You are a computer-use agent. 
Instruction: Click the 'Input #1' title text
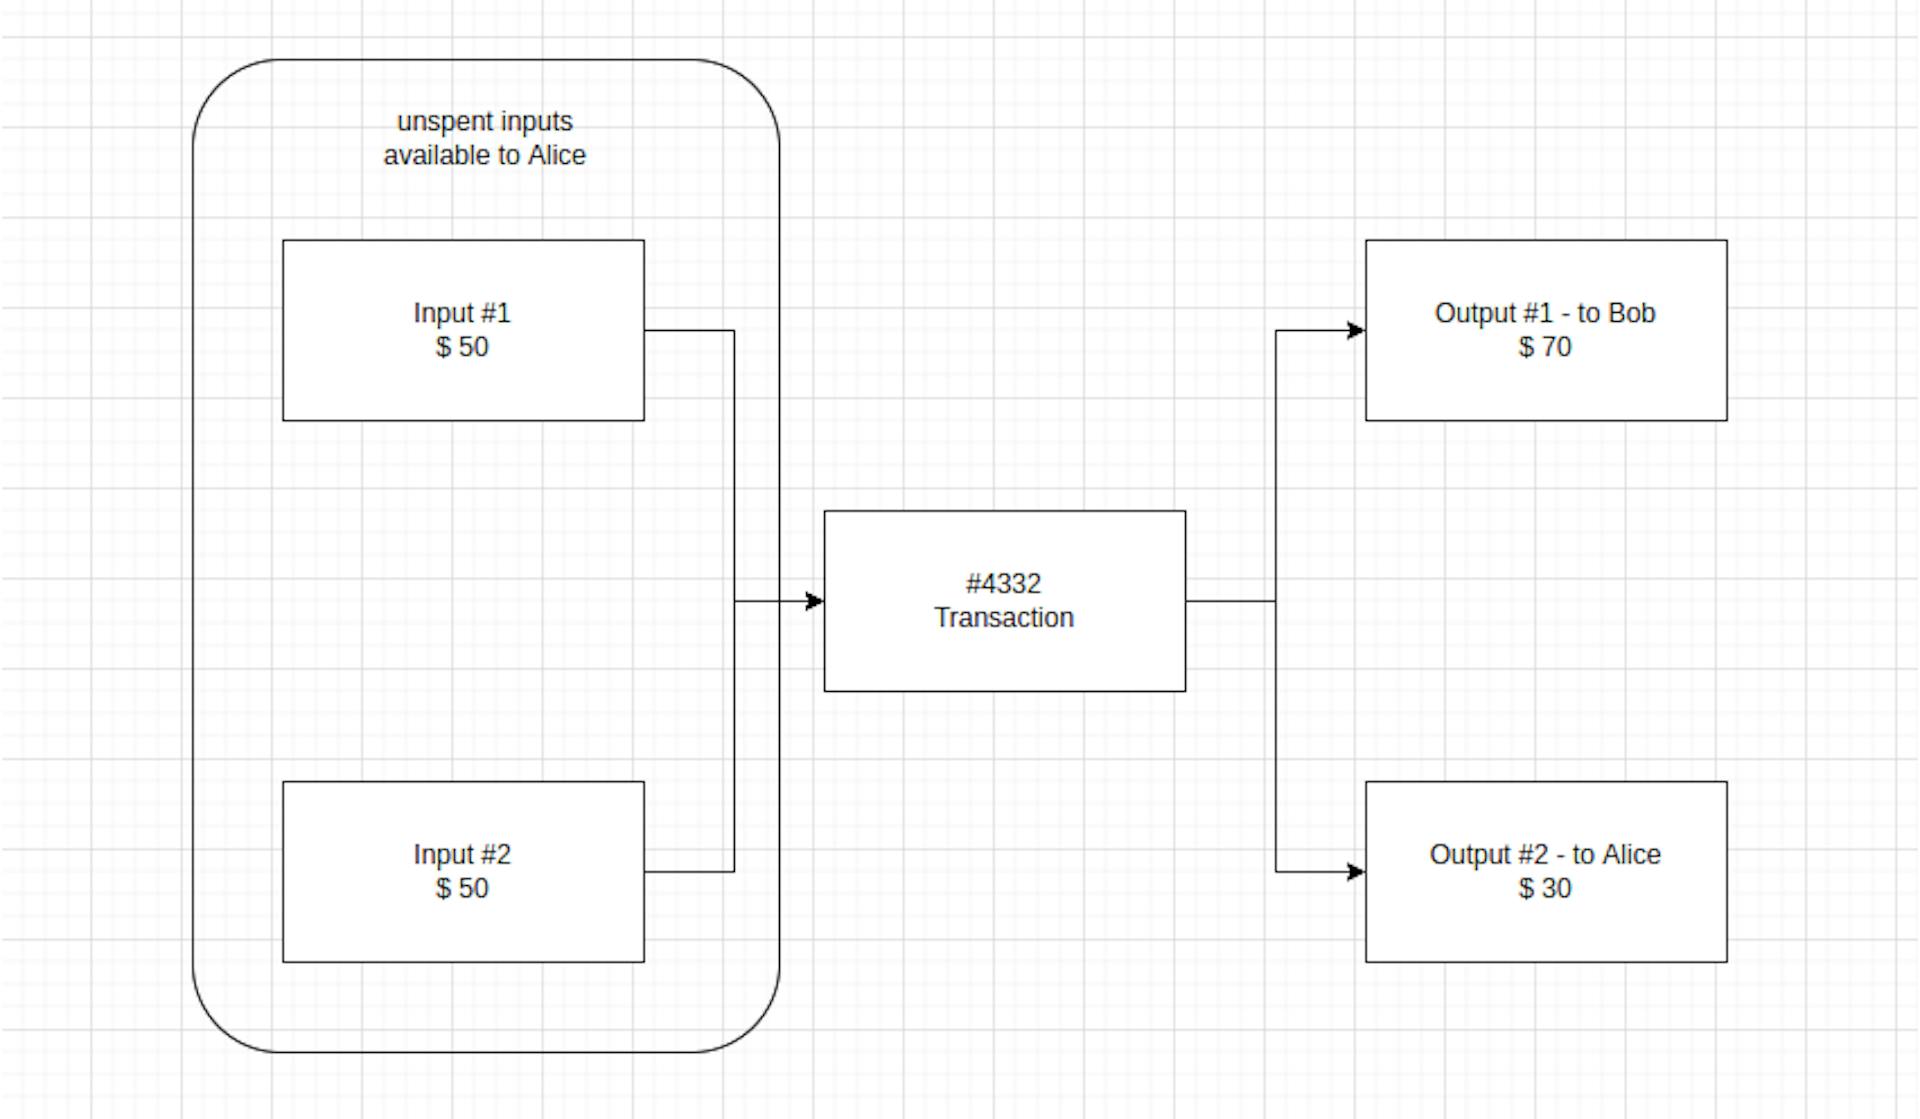(462, 313)
